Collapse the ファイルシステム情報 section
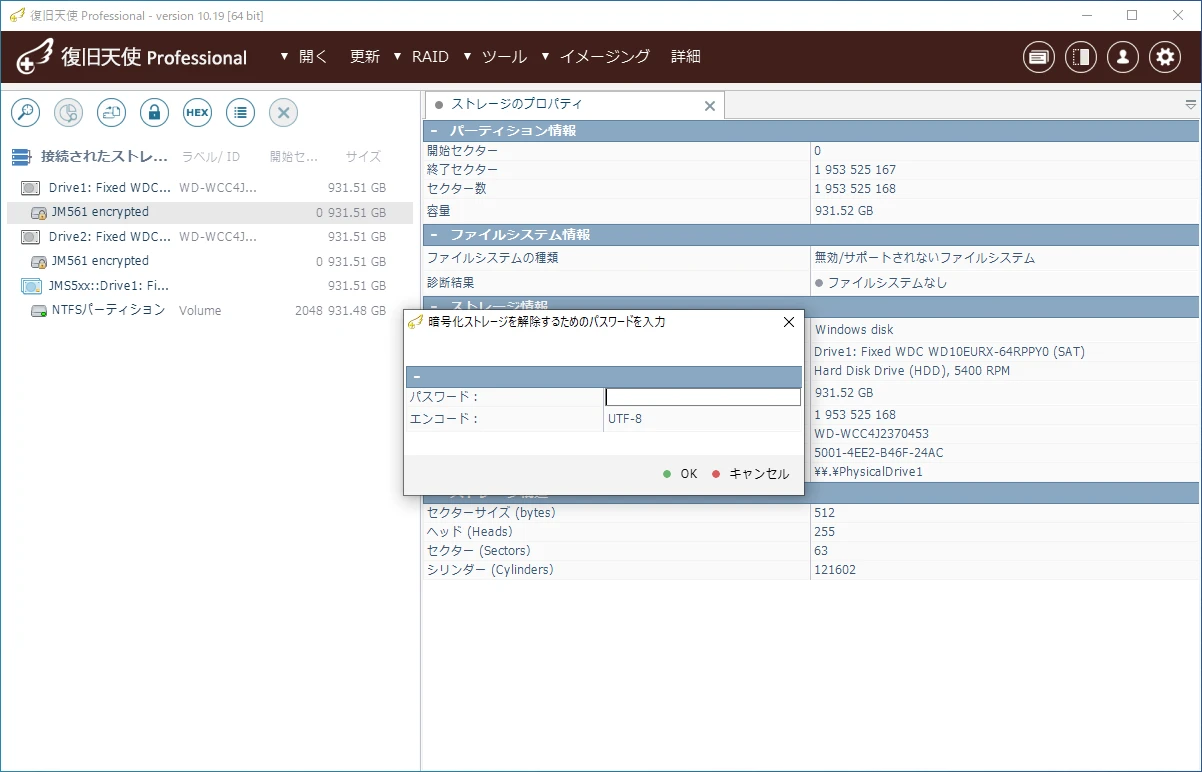The width and height of the screenshot is (1202, 772). (434, 235)
